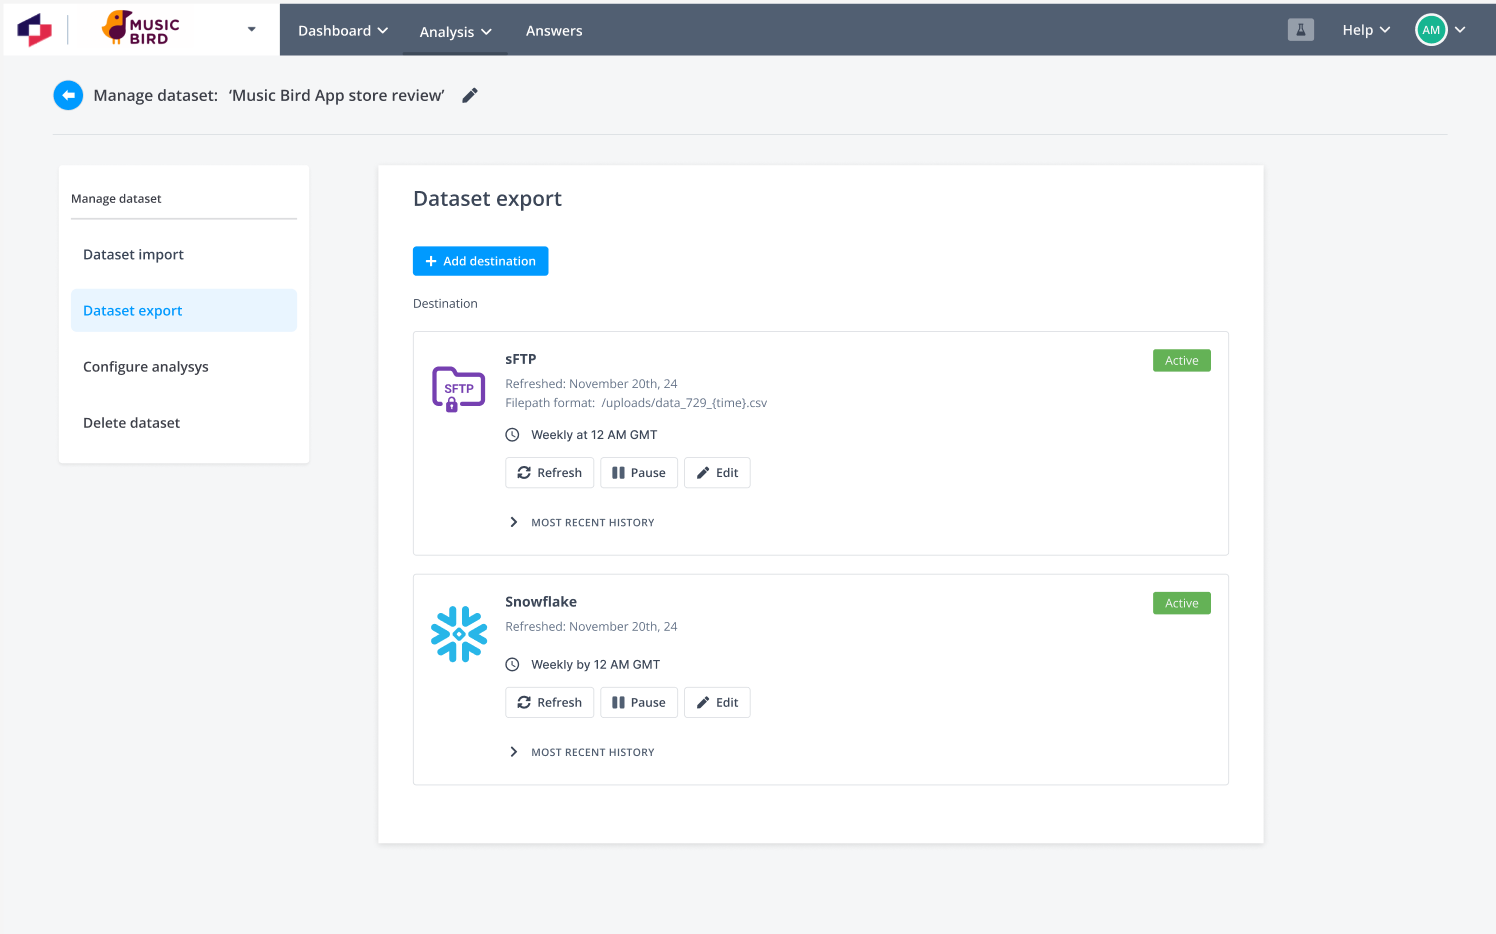Select Dataset import in sidebar
The width and height of the screenshot is (1496, 934).
pyautogui.click(x=184, y=255)
